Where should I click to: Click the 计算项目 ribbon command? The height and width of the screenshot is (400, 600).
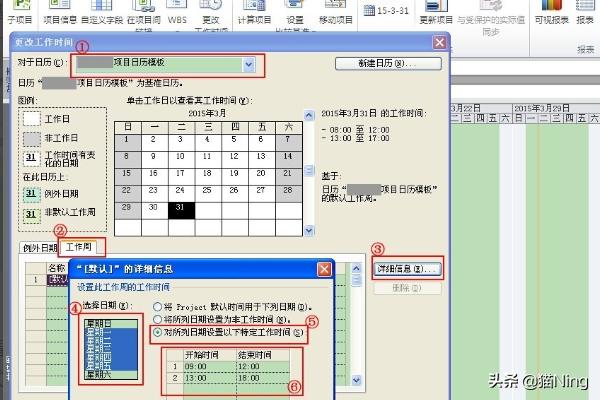[x=255, y=18]
